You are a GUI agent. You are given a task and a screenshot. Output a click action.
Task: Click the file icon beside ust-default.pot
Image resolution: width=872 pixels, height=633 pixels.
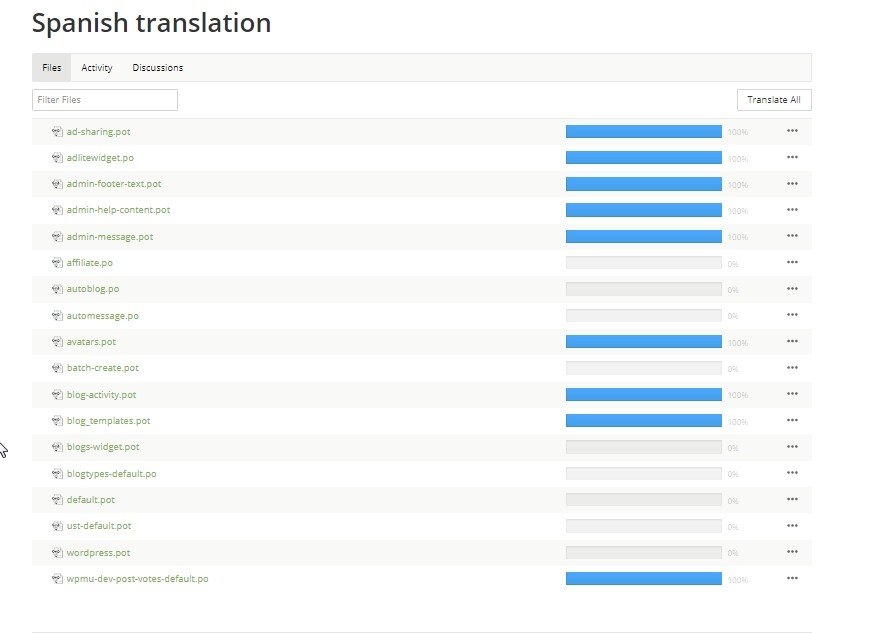[x=57, y=526]
